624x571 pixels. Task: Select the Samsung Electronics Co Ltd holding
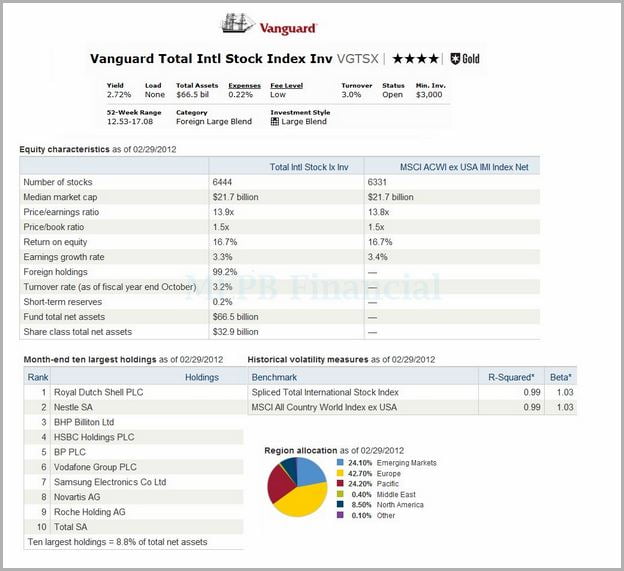(x=110, y=482)
